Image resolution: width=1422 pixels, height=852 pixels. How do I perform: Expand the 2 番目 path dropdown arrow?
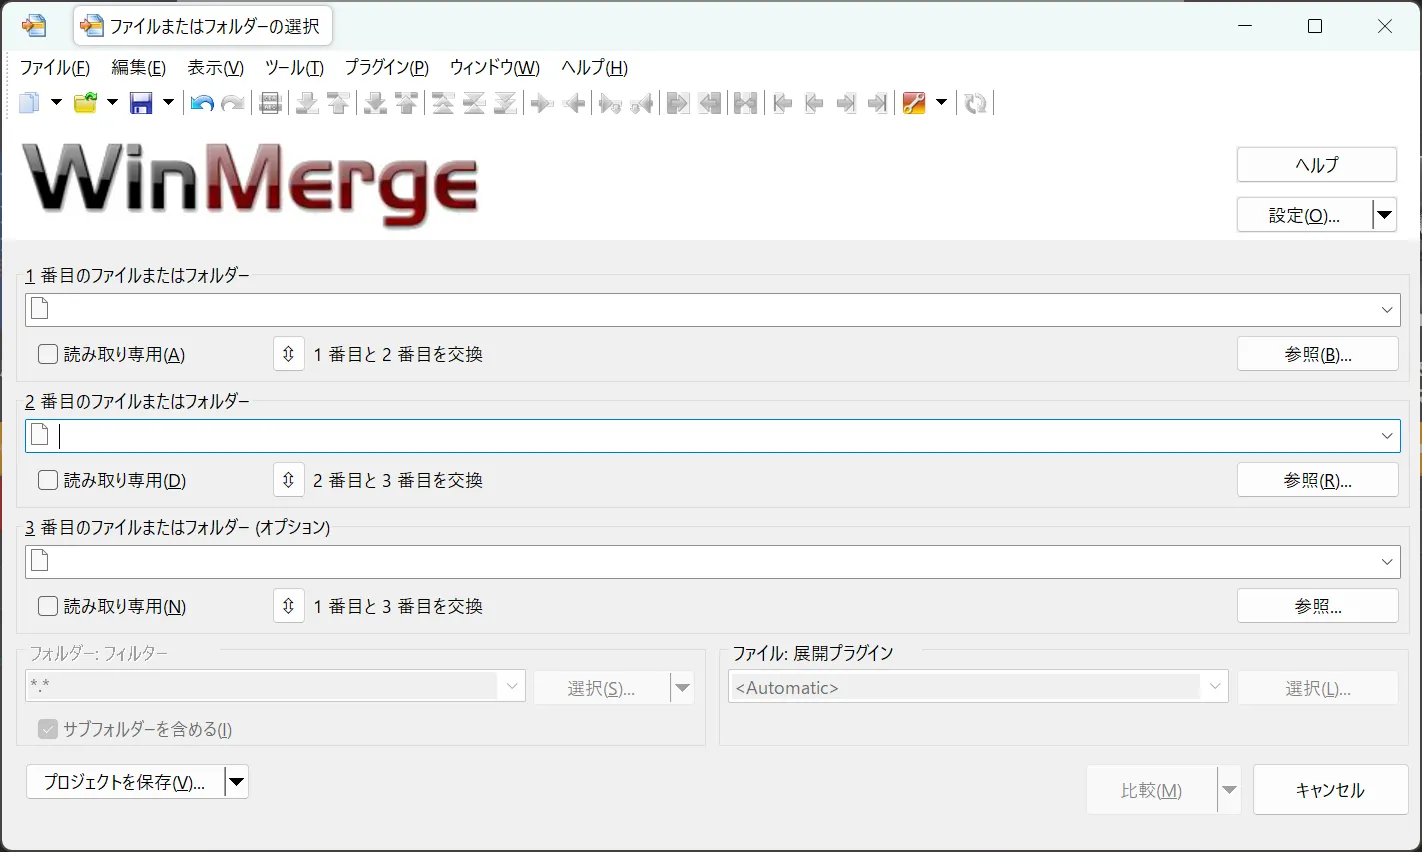[1387, 436]
